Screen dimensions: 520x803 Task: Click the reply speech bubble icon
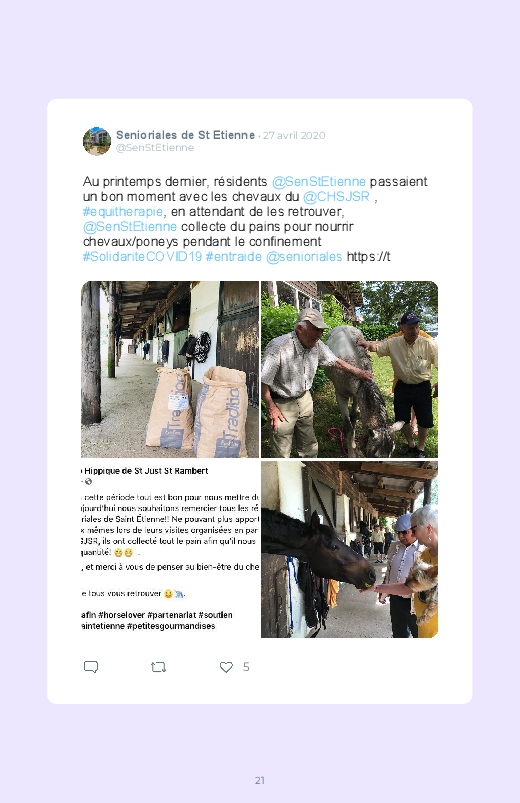91,667
